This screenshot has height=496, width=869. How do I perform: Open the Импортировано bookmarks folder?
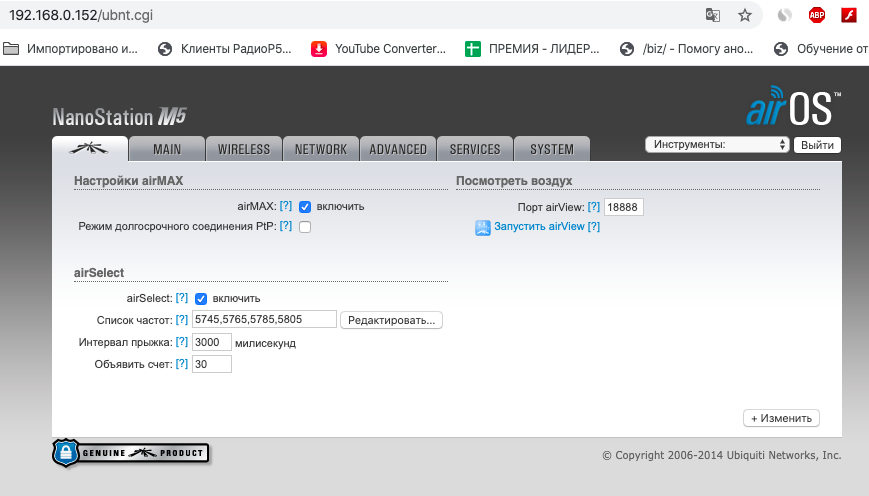click(x=70, y=49)
